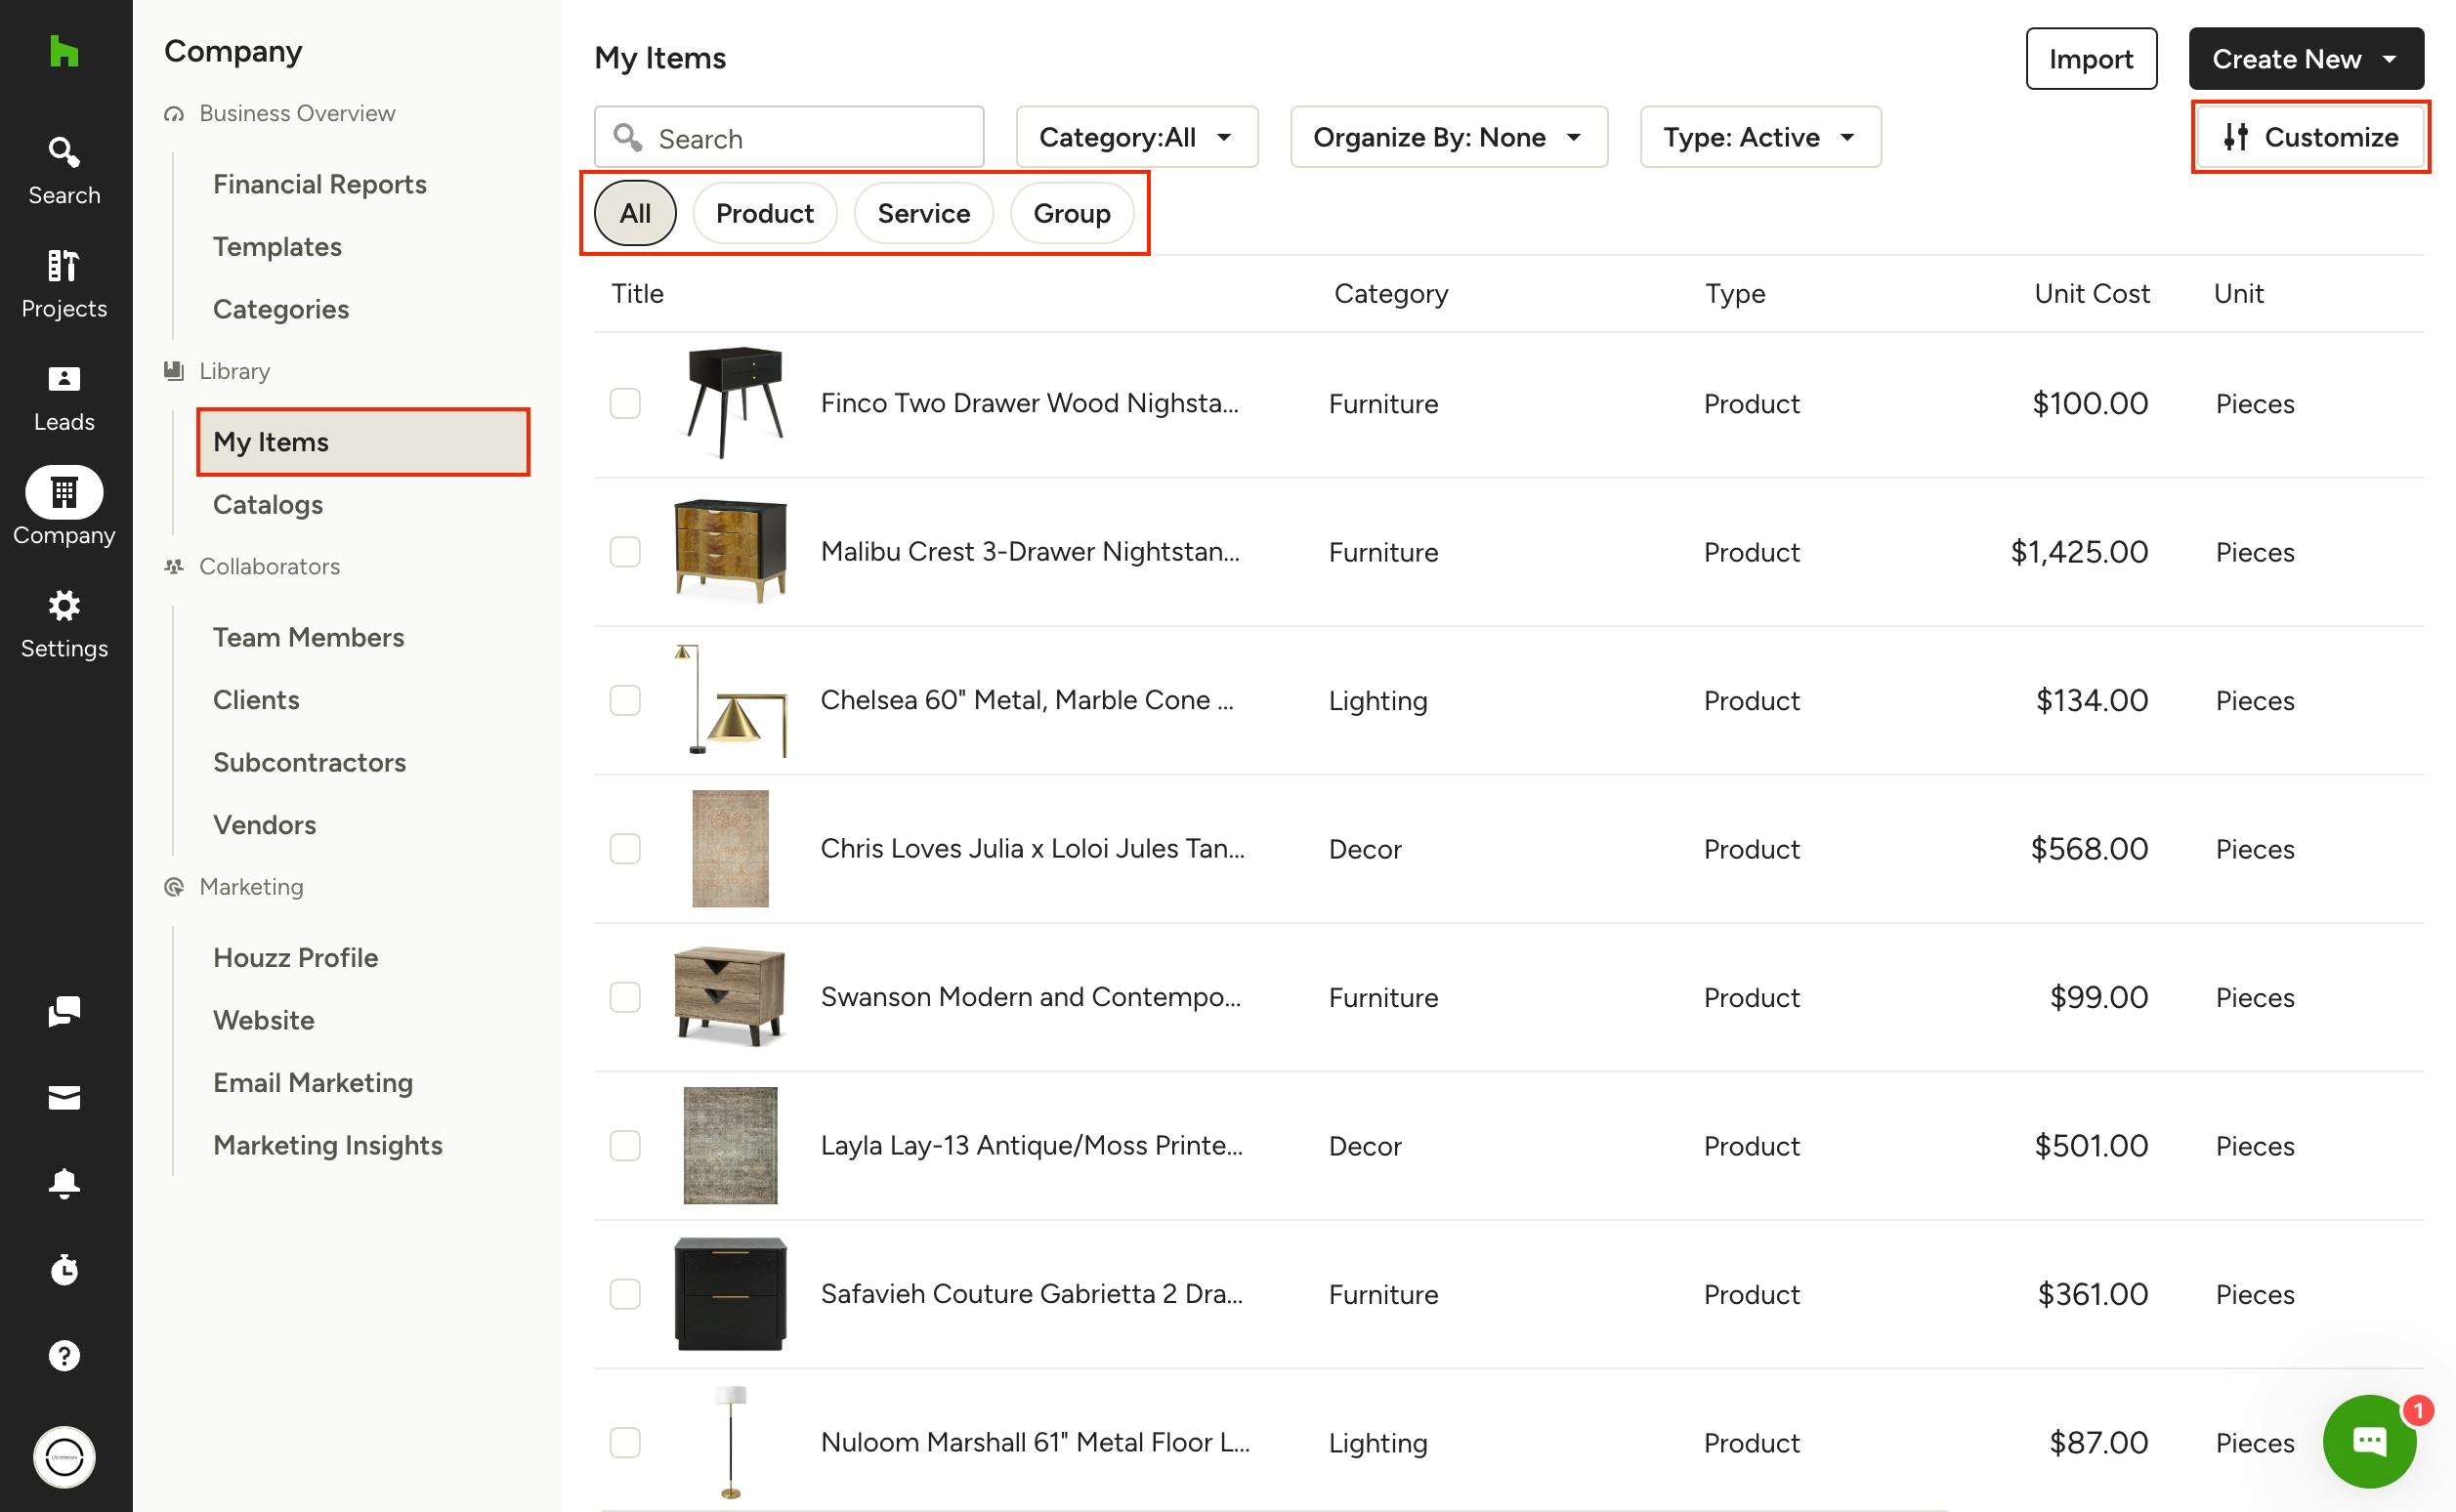Expand the Create New dropdown
Image resolution: width=2456 pixels, height=1512 pixels.
2306,59
